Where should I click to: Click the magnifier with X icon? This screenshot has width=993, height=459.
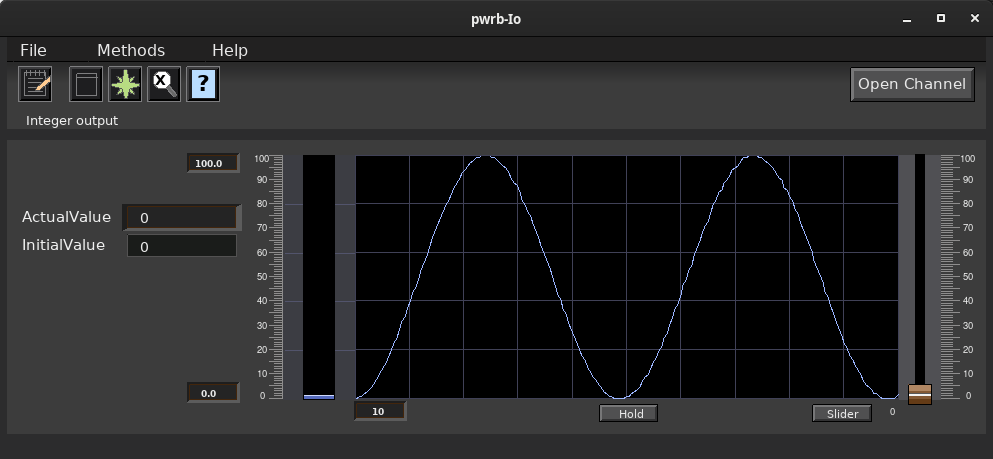click(x=165, y=84)
